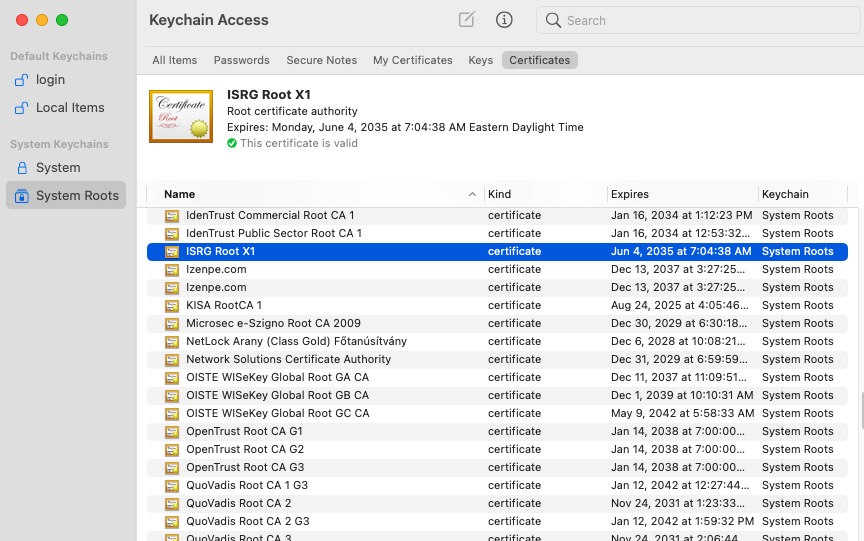Image resolution: width=864 pixels, height=541 pixels.
Task: Sort list by Expires column
Action: point(630,194)
